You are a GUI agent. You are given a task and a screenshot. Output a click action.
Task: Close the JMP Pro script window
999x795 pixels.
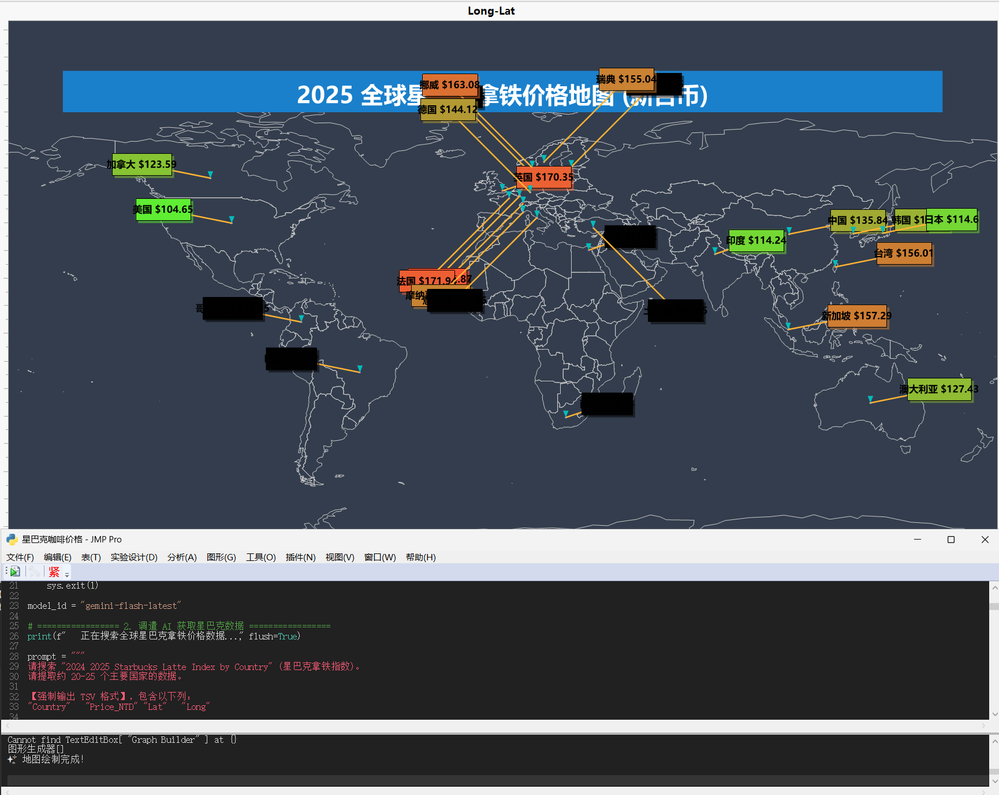click(985, 540)
